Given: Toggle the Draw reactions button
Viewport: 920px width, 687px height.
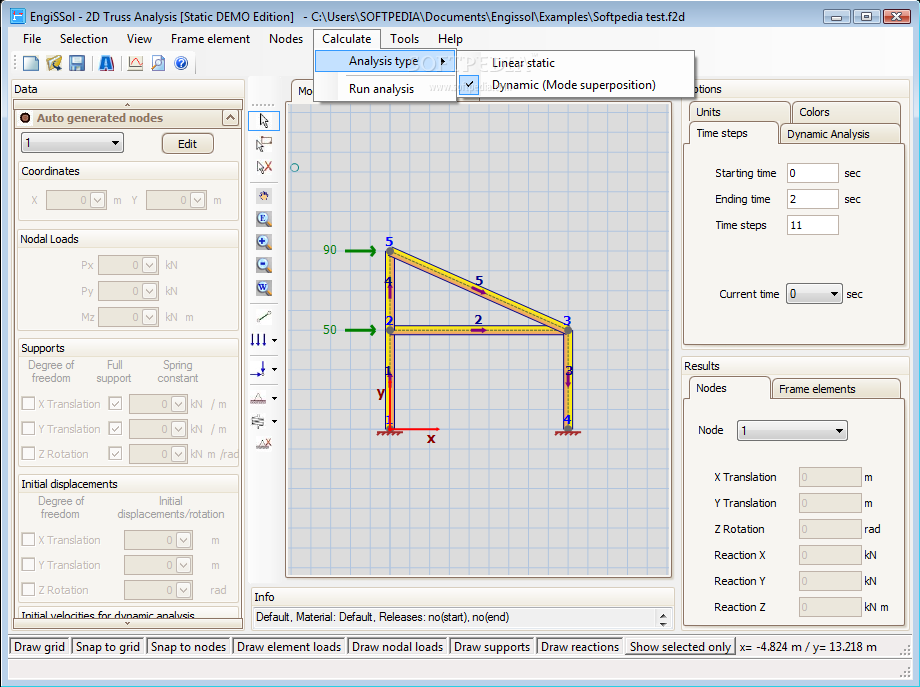Looking at the screenshot, I should (580, 647).
